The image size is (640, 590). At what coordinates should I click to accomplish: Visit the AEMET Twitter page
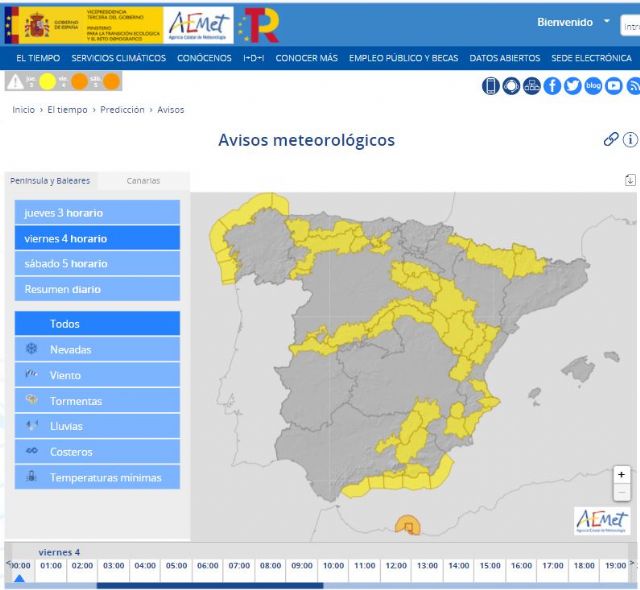click(x=573, y=86)
